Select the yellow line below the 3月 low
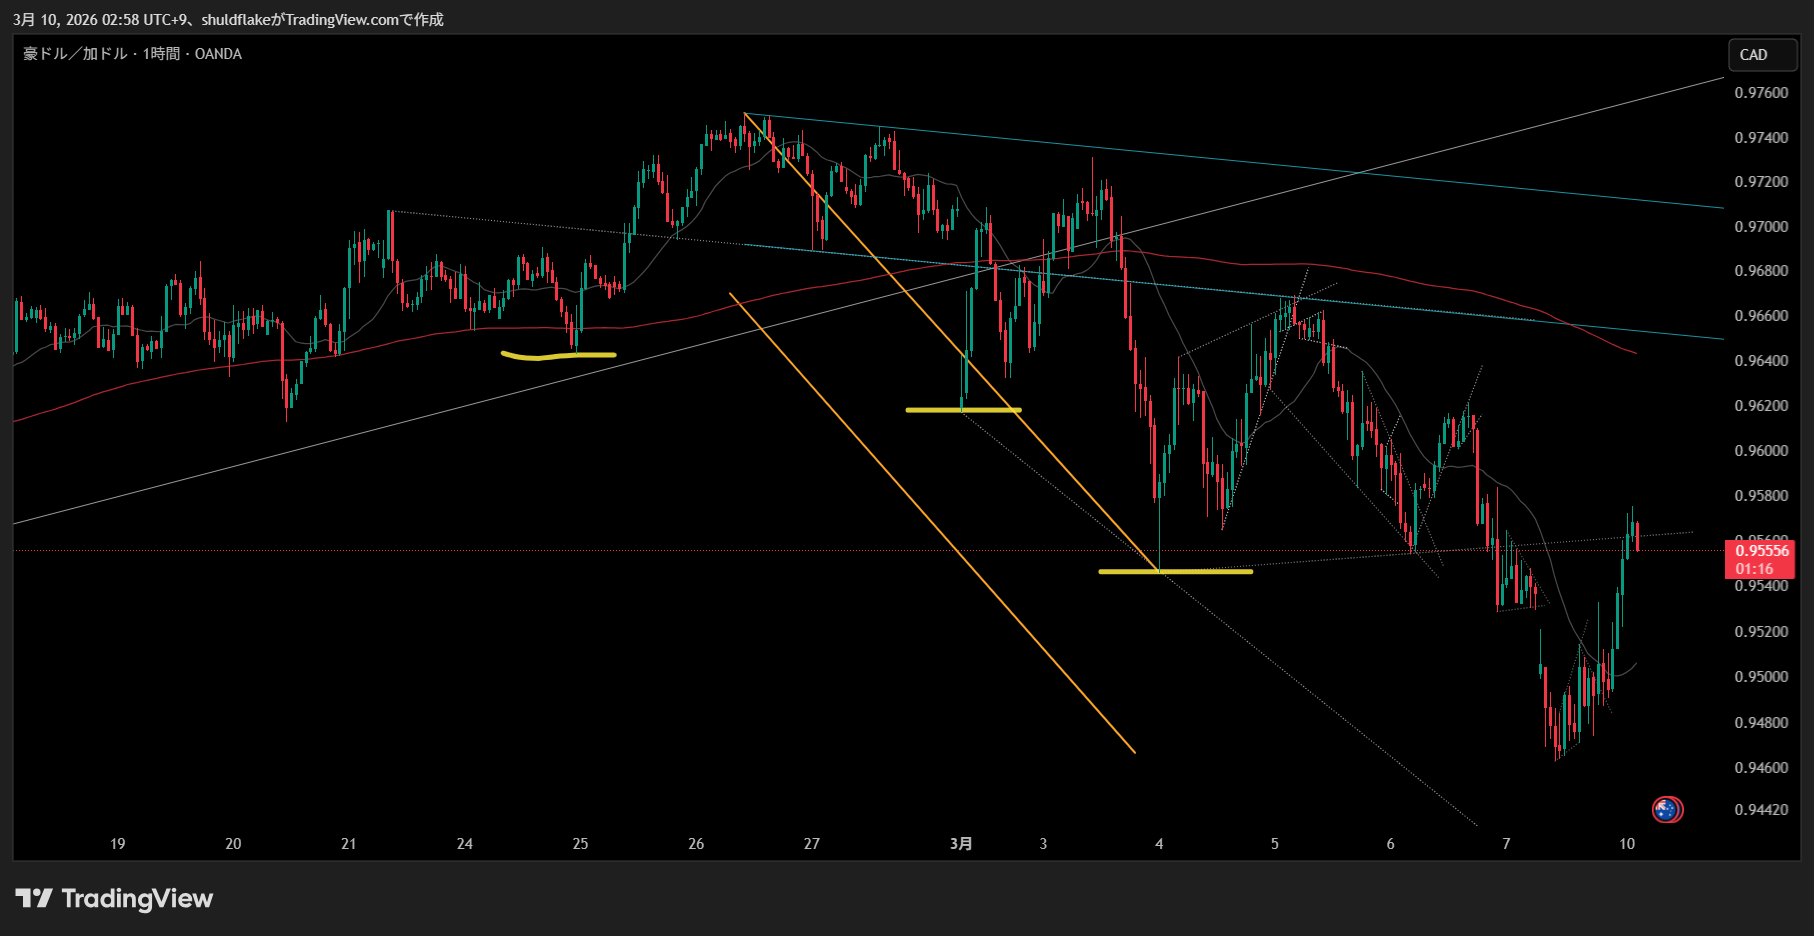Screen dimensions: 1814x936 click(x=963, y=410)
